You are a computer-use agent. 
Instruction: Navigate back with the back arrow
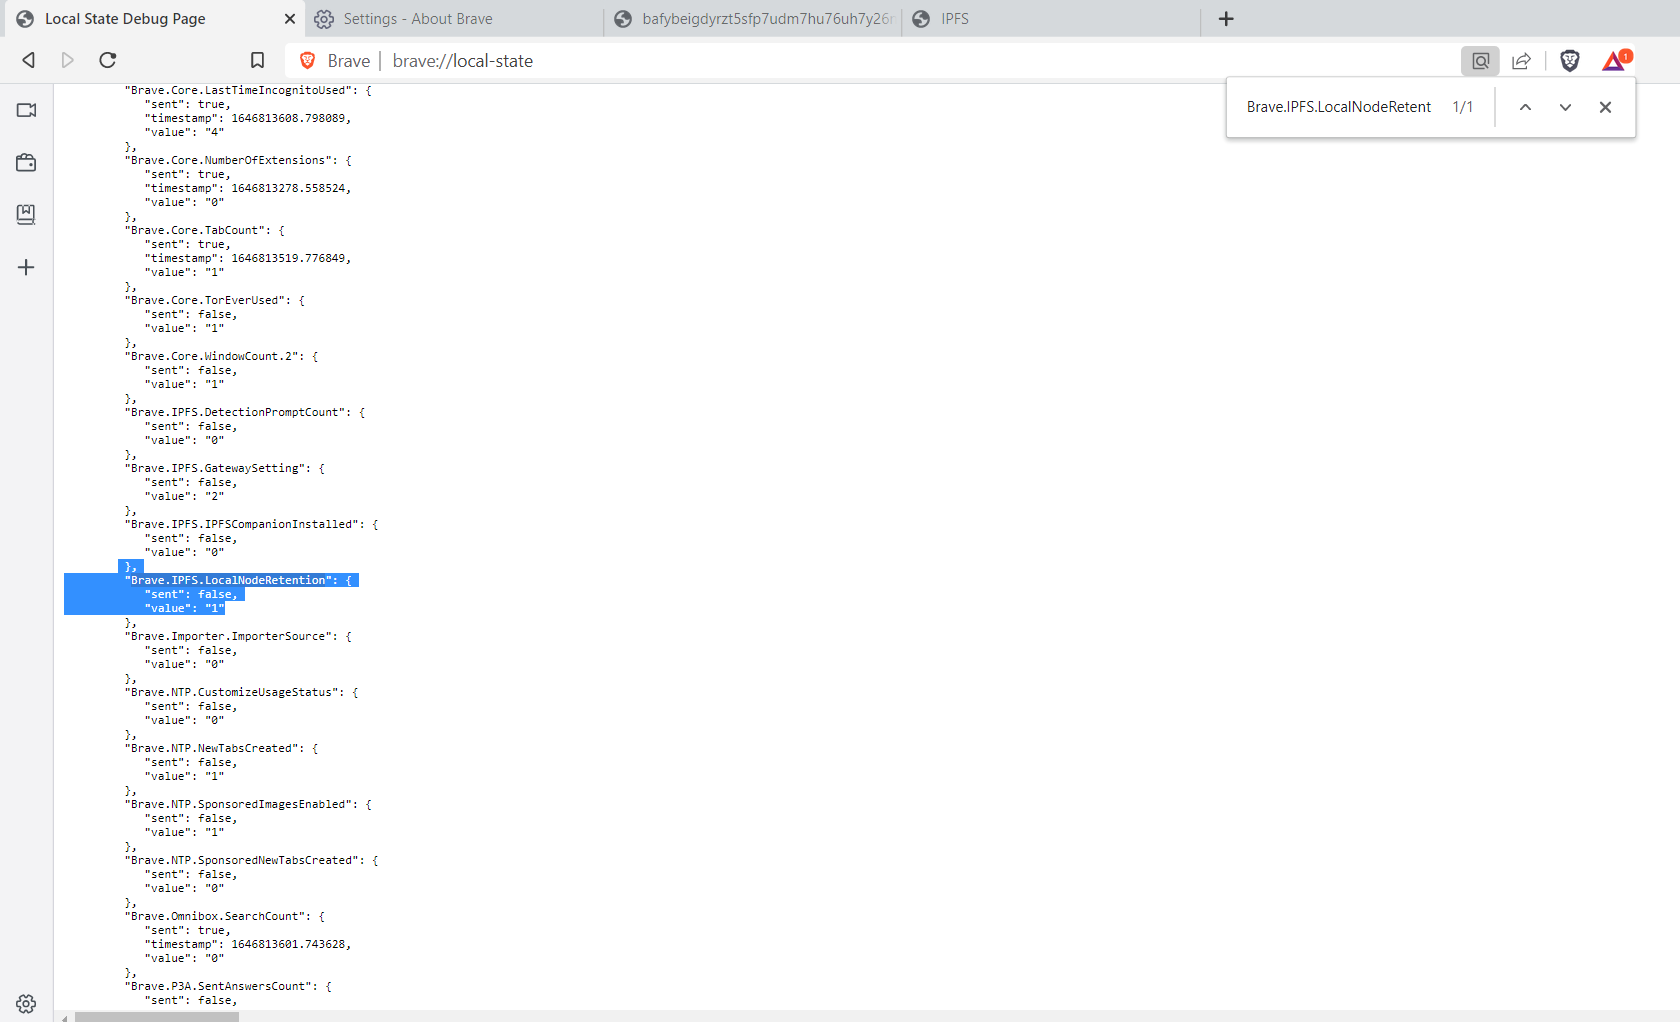click(x=28, y=60)
